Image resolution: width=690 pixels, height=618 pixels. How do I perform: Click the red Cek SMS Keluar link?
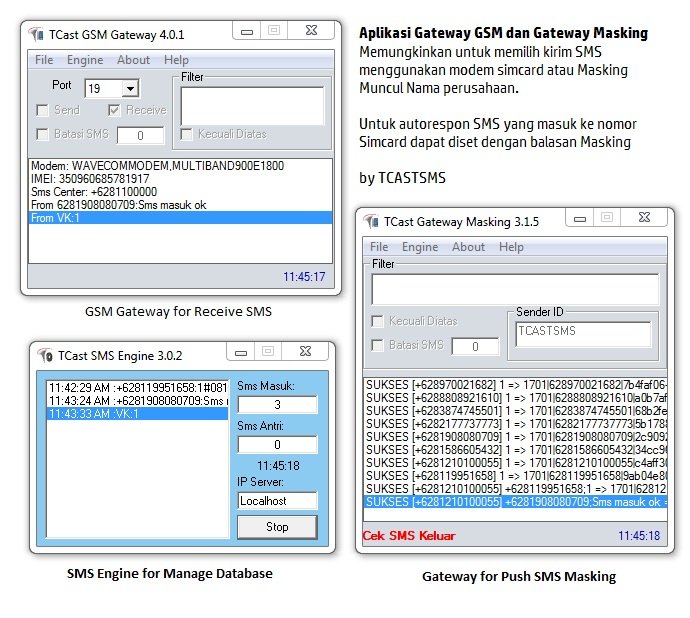pyautogui.click(x=409, y=536)
